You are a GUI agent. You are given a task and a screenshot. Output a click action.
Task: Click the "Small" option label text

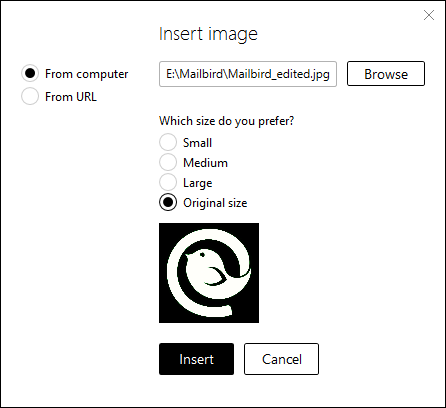(x=197, y=143)
